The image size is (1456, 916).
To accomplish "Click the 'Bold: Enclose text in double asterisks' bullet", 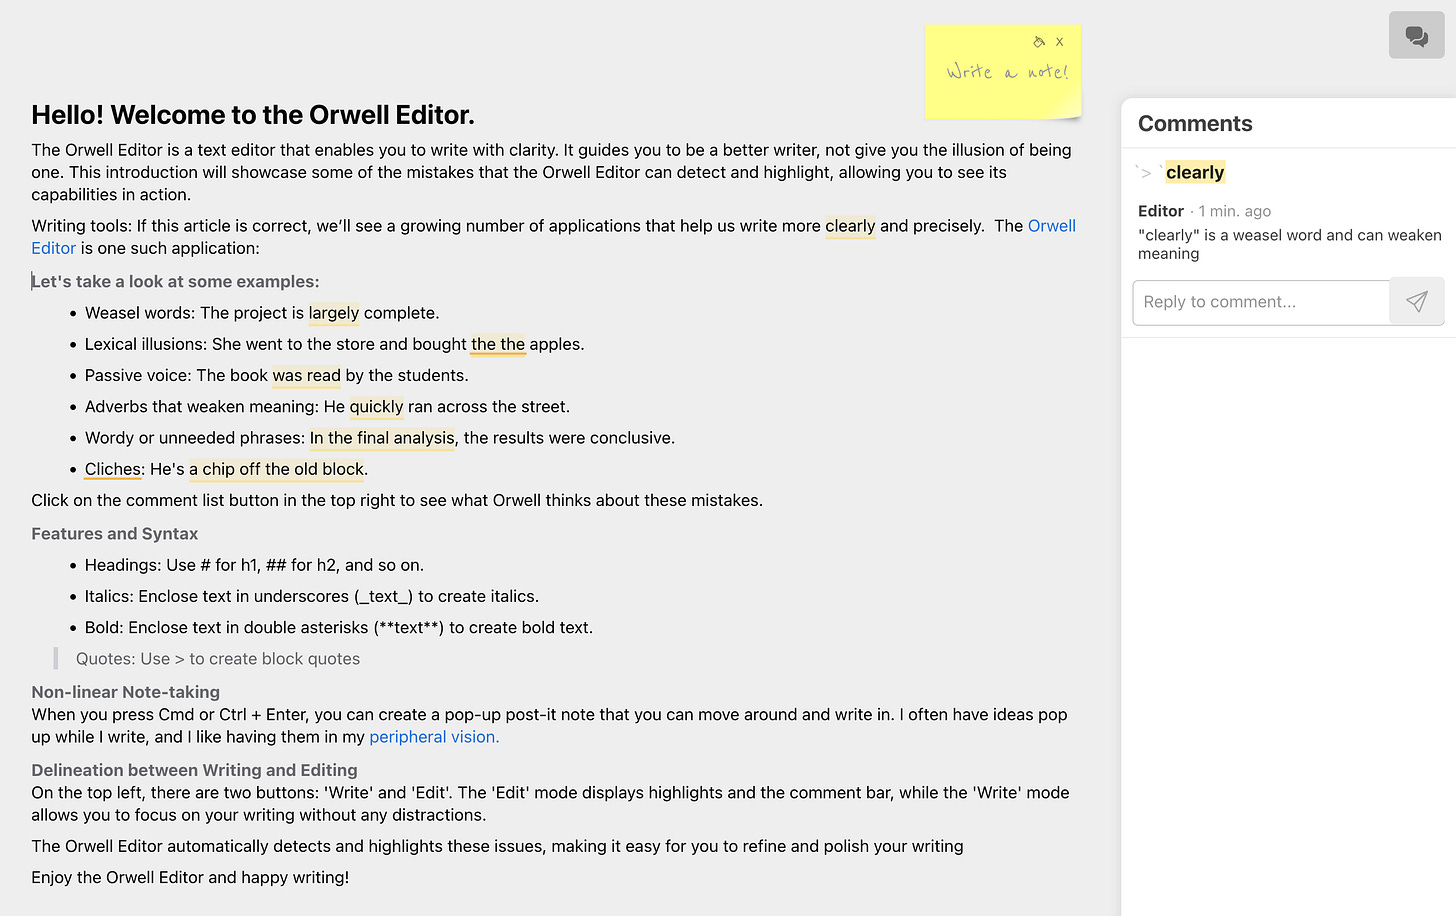I will pyautogui.click(x=339, y=628).
